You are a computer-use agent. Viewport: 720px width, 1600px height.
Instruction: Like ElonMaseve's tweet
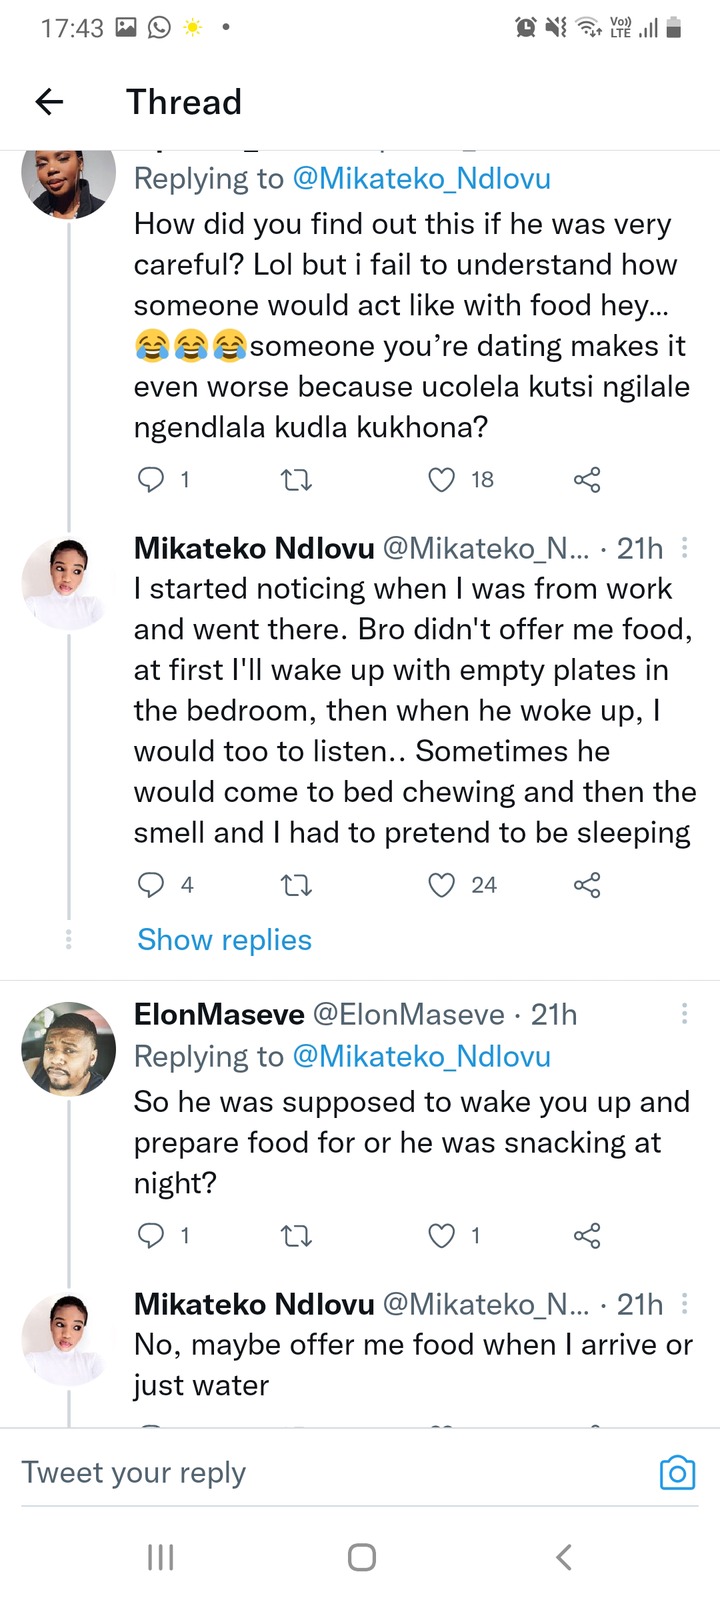pyautogui.click(x=442, y=1236)
